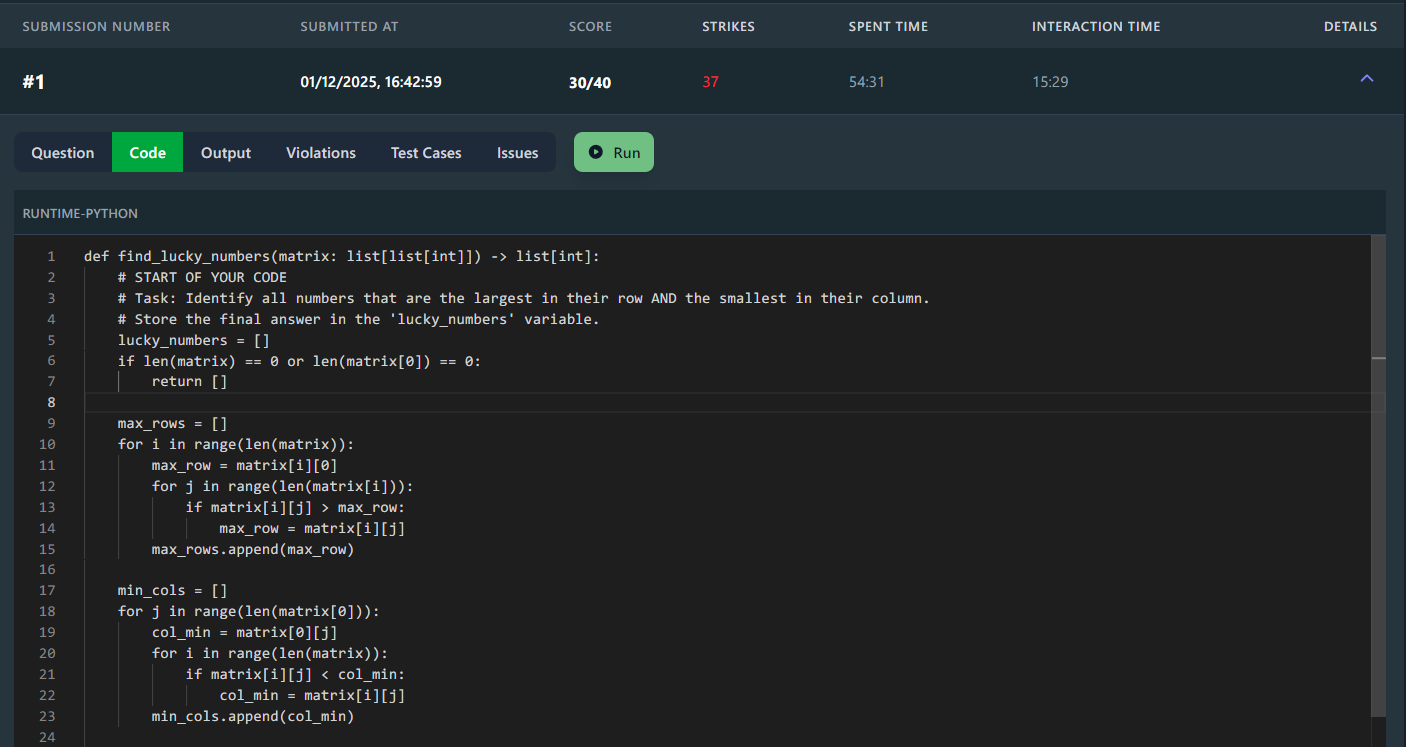Select submission number #1
The image size is (1406, 747).
[x=33, y=82]
